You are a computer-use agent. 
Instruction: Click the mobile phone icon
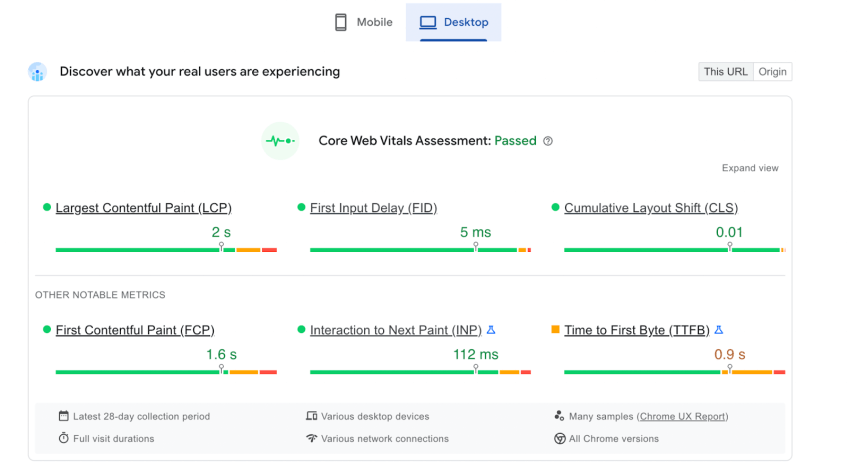341,23
